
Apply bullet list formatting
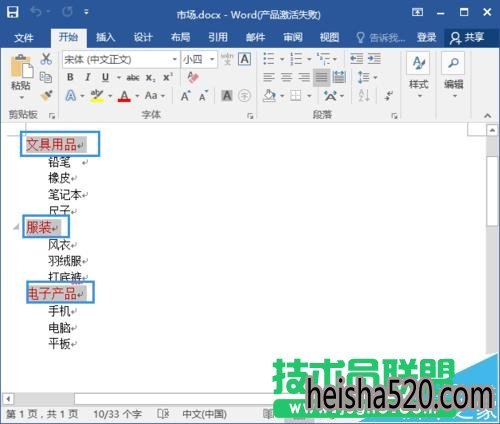(269, 59)
